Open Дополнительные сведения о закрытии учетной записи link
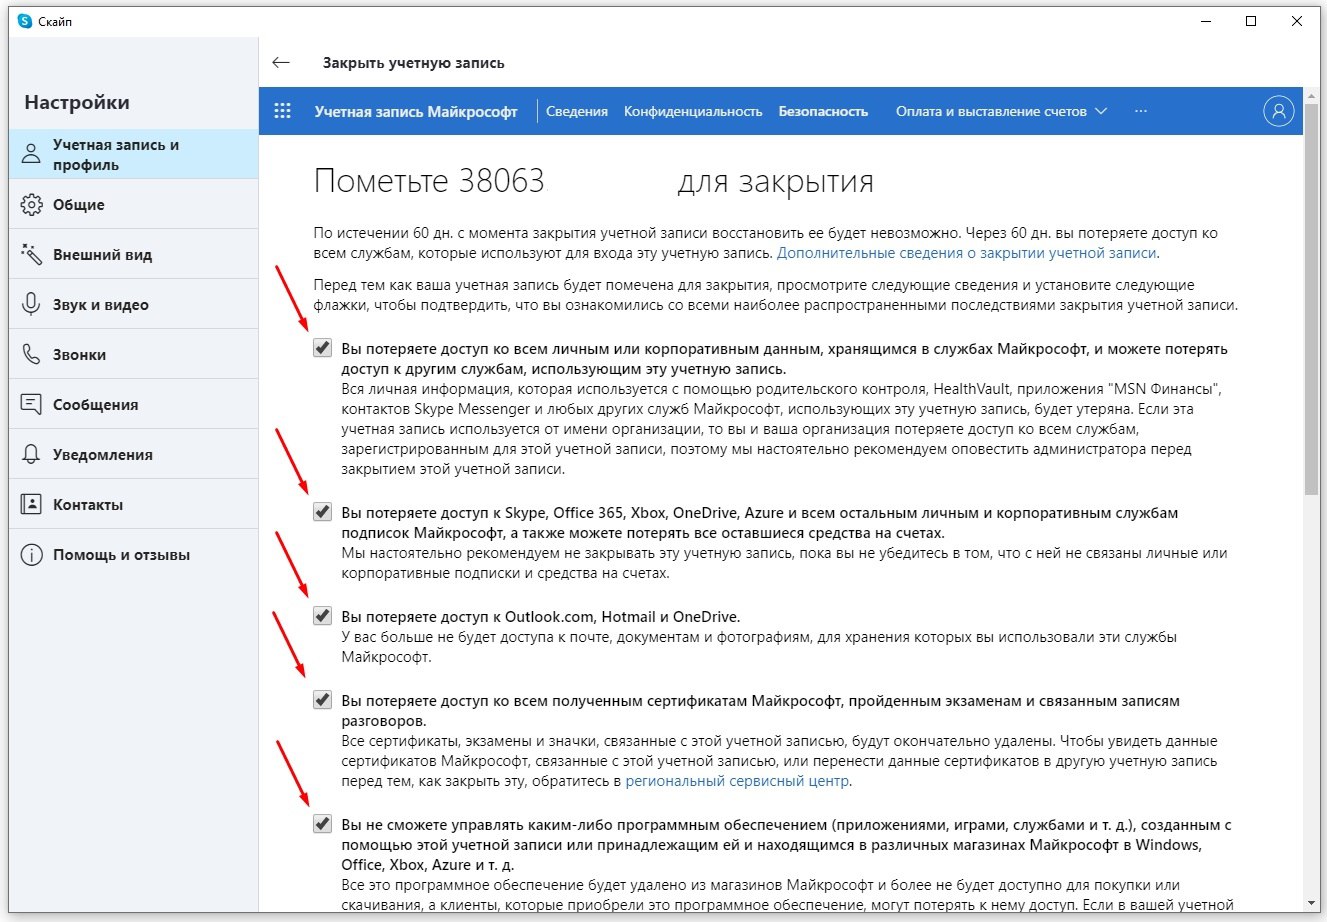Viewport: 1327px width, 922px height. coord(967,253)
